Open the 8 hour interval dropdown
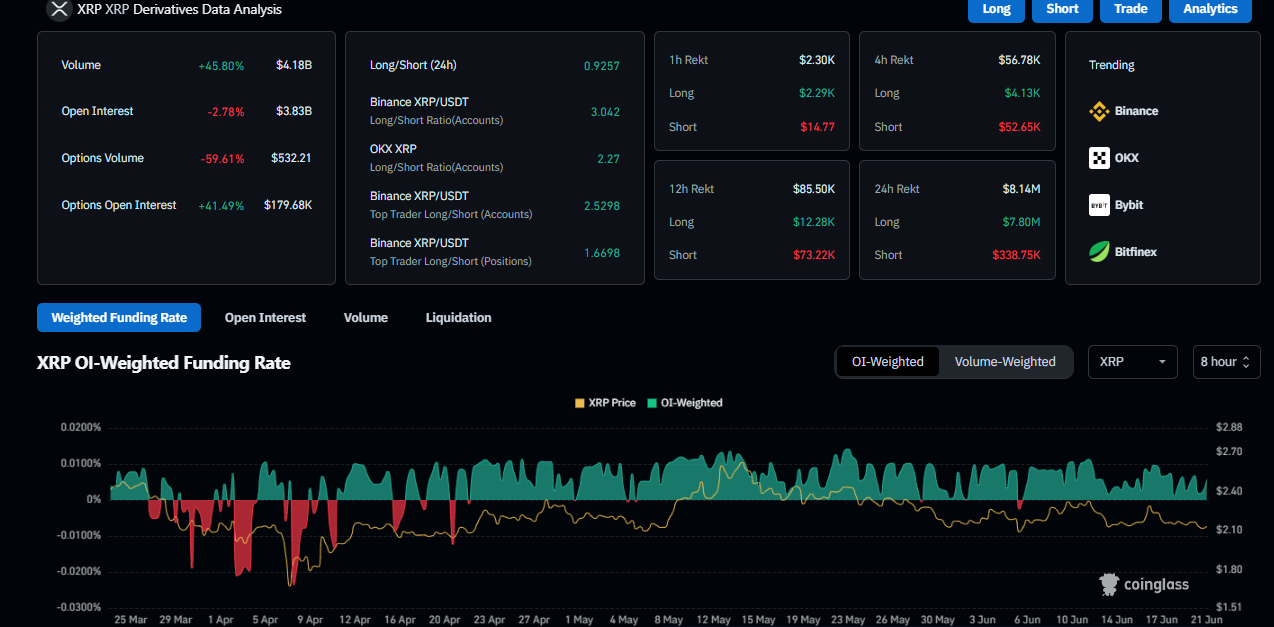Screen dimensions: 1274x627 (x=1226, y=362)
